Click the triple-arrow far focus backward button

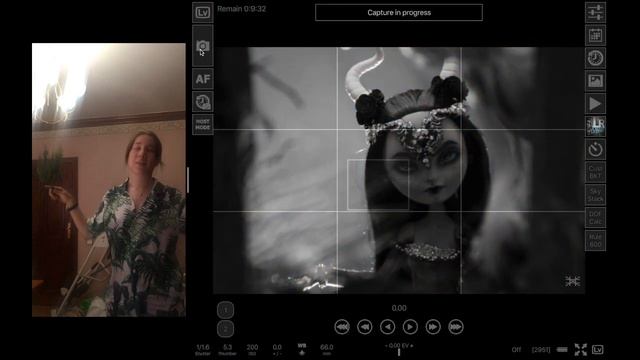coord(342,327)
